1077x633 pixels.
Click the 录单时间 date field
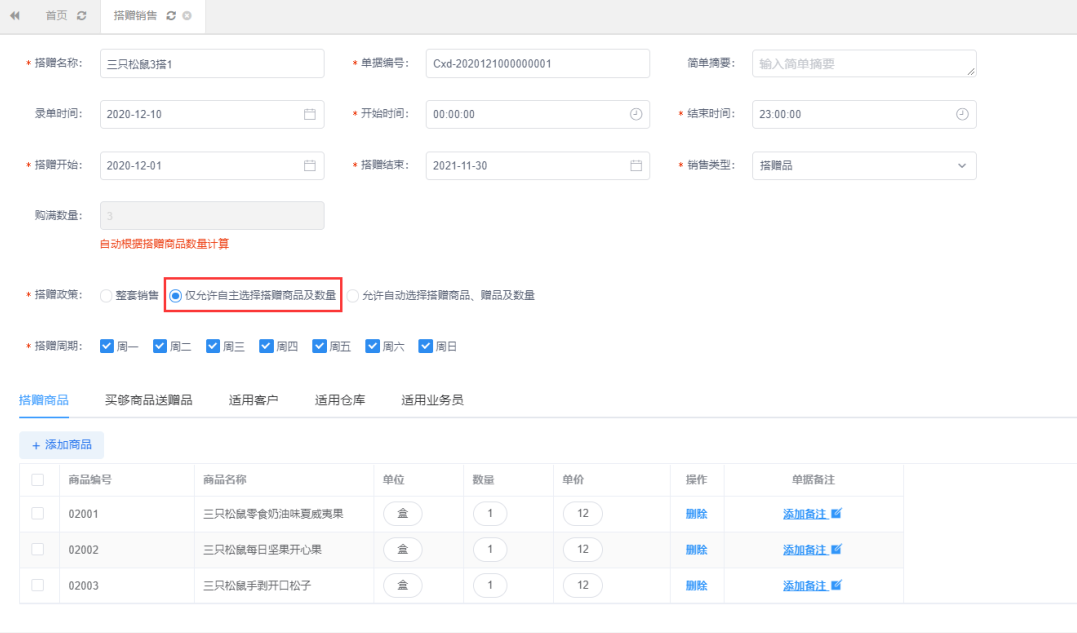[x=212, y=114]
